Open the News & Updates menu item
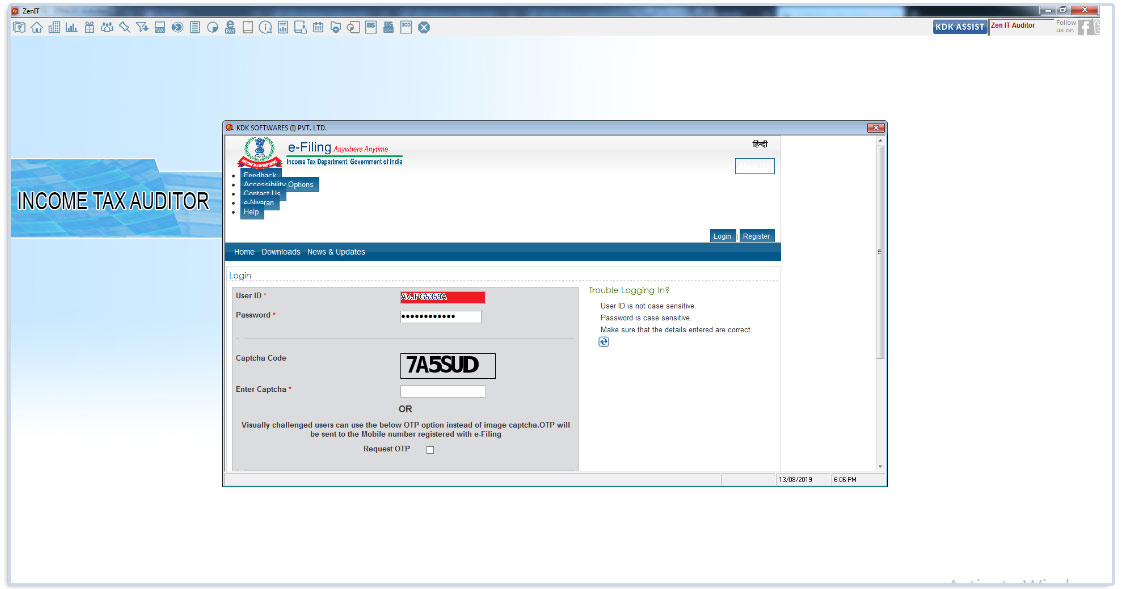Viewport: 1123px width, 589px height. tap(336, 252)
